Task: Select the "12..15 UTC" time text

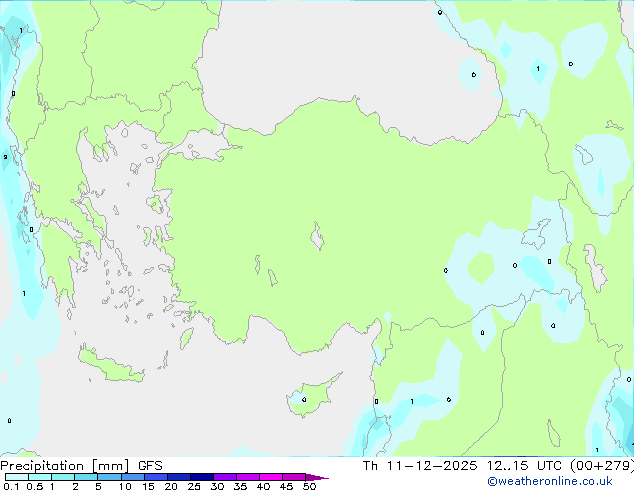Action: pyautogui.click(x=524, y=466)
